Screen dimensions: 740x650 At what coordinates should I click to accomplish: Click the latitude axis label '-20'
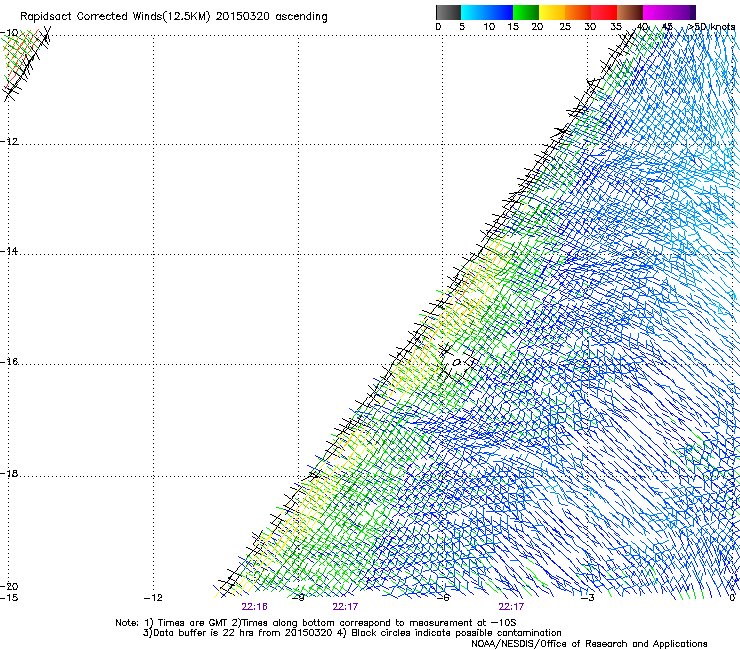point(9,586)
